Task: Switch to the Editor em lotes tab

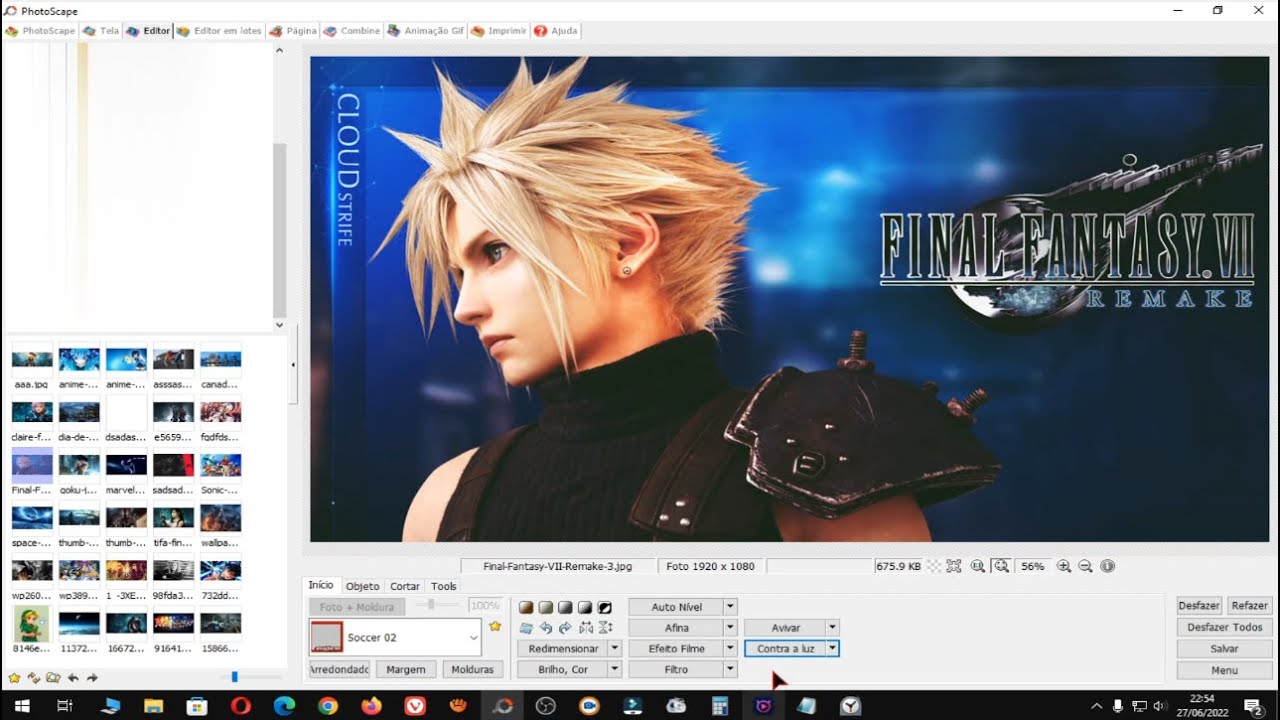Action: point(219,31)
